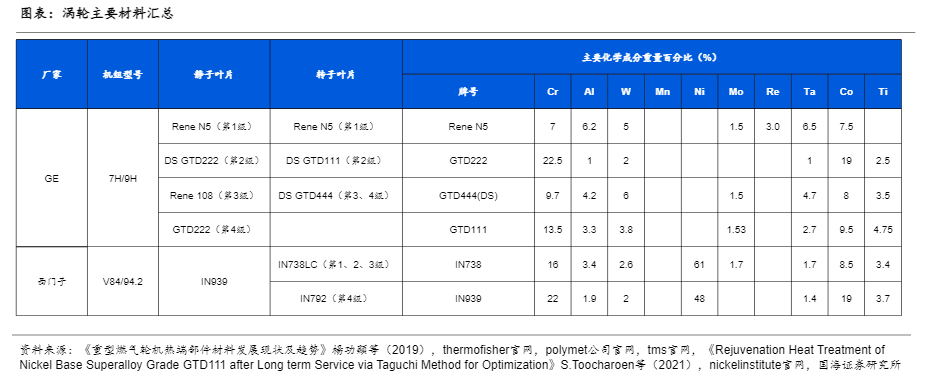
Task: Click the 厂家 column header
Action: tap(51, 75)
